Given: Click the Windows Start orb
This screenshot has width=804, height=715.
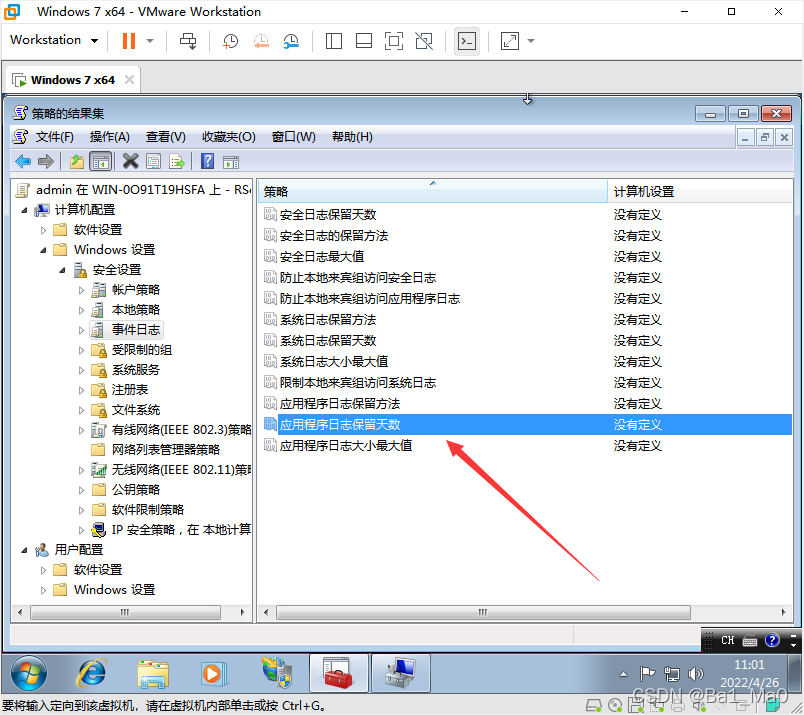Looking at the screenshot, I should point(29,673).
